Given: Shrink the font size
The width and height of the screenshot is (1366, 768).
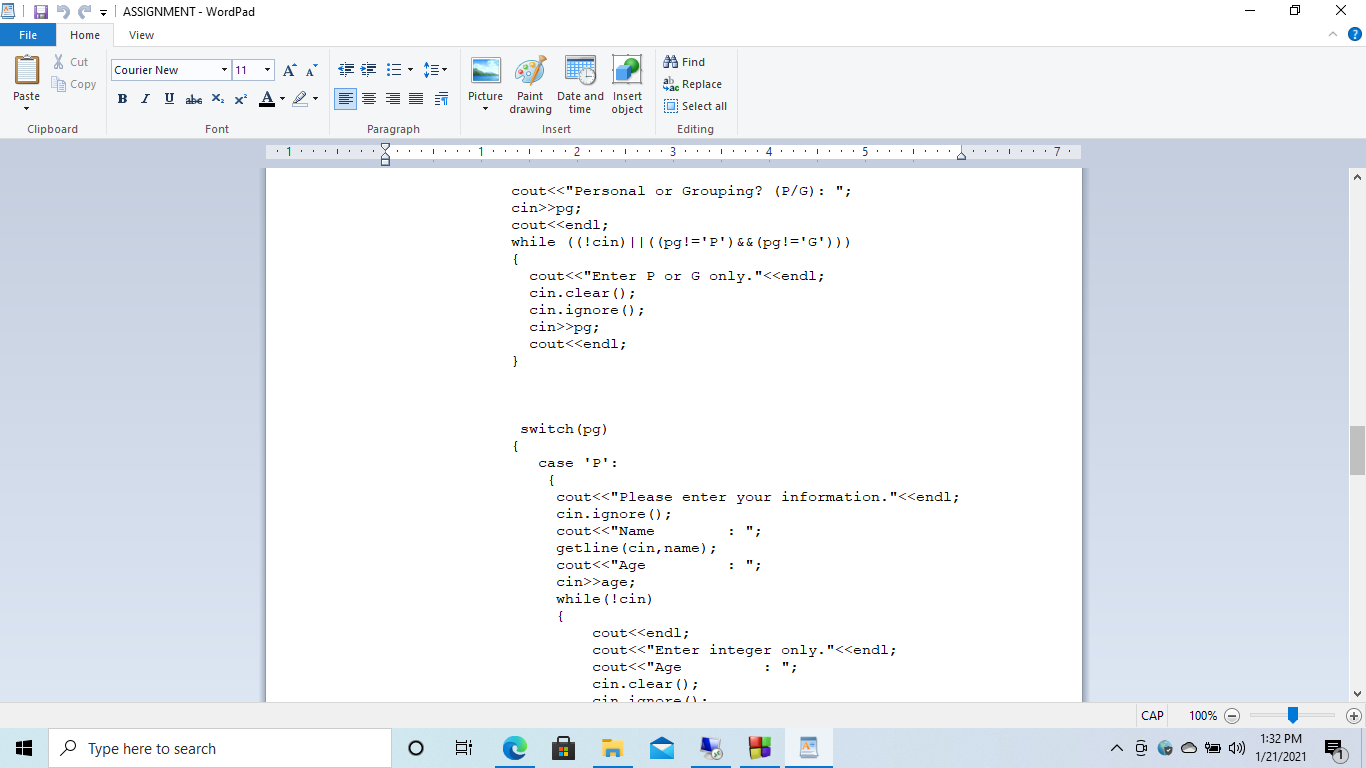Looking at the screenshot, I should [311, 70].
